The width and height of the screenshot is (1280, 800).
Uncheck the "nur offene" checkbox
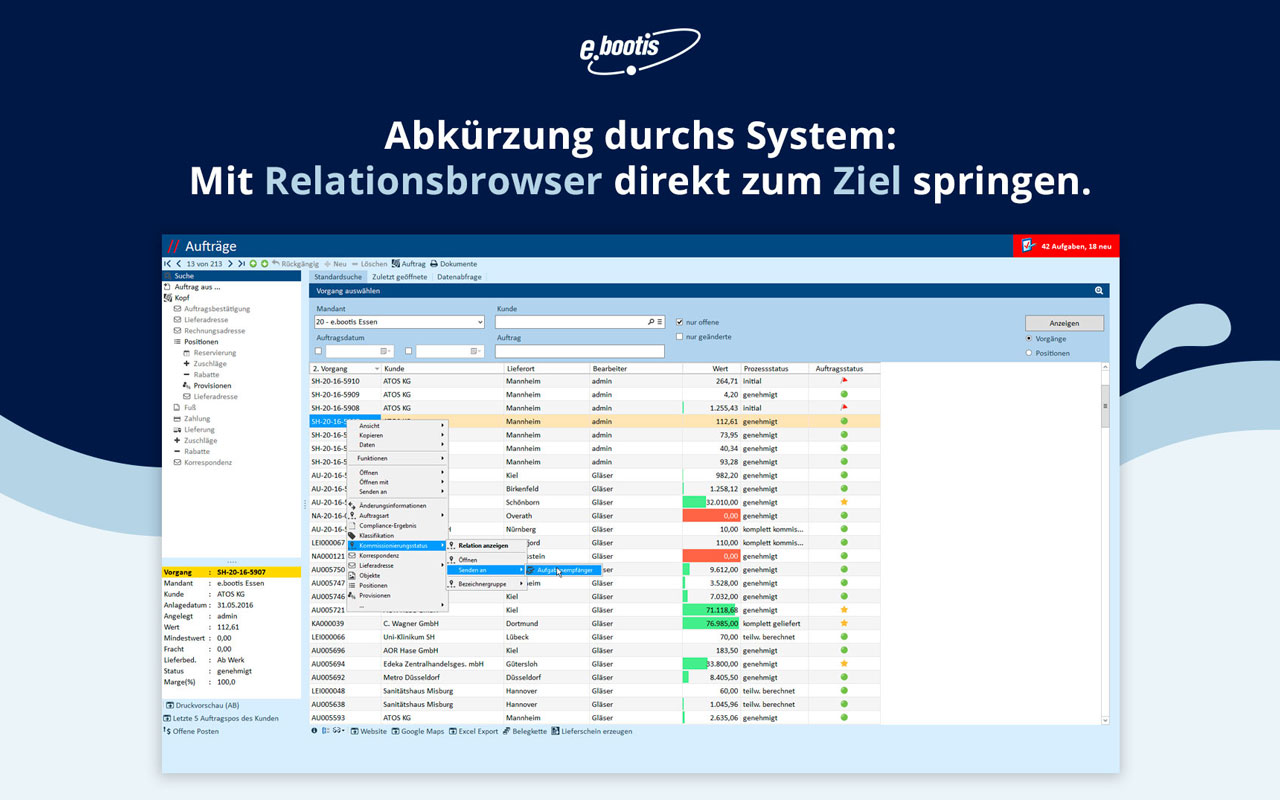click(680, 322)
